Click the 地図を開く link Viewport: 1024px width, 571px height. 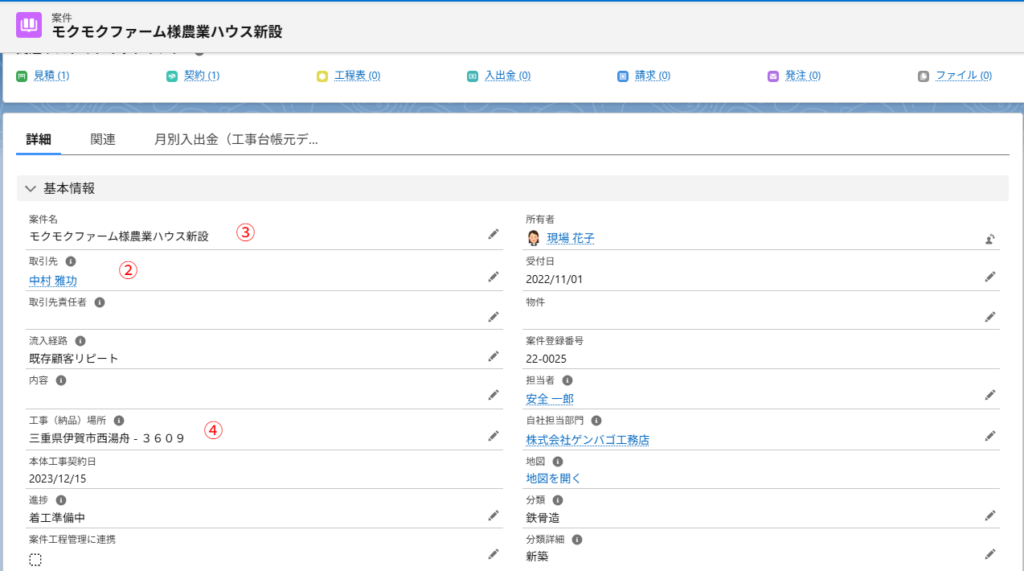(x=553, y=478)
